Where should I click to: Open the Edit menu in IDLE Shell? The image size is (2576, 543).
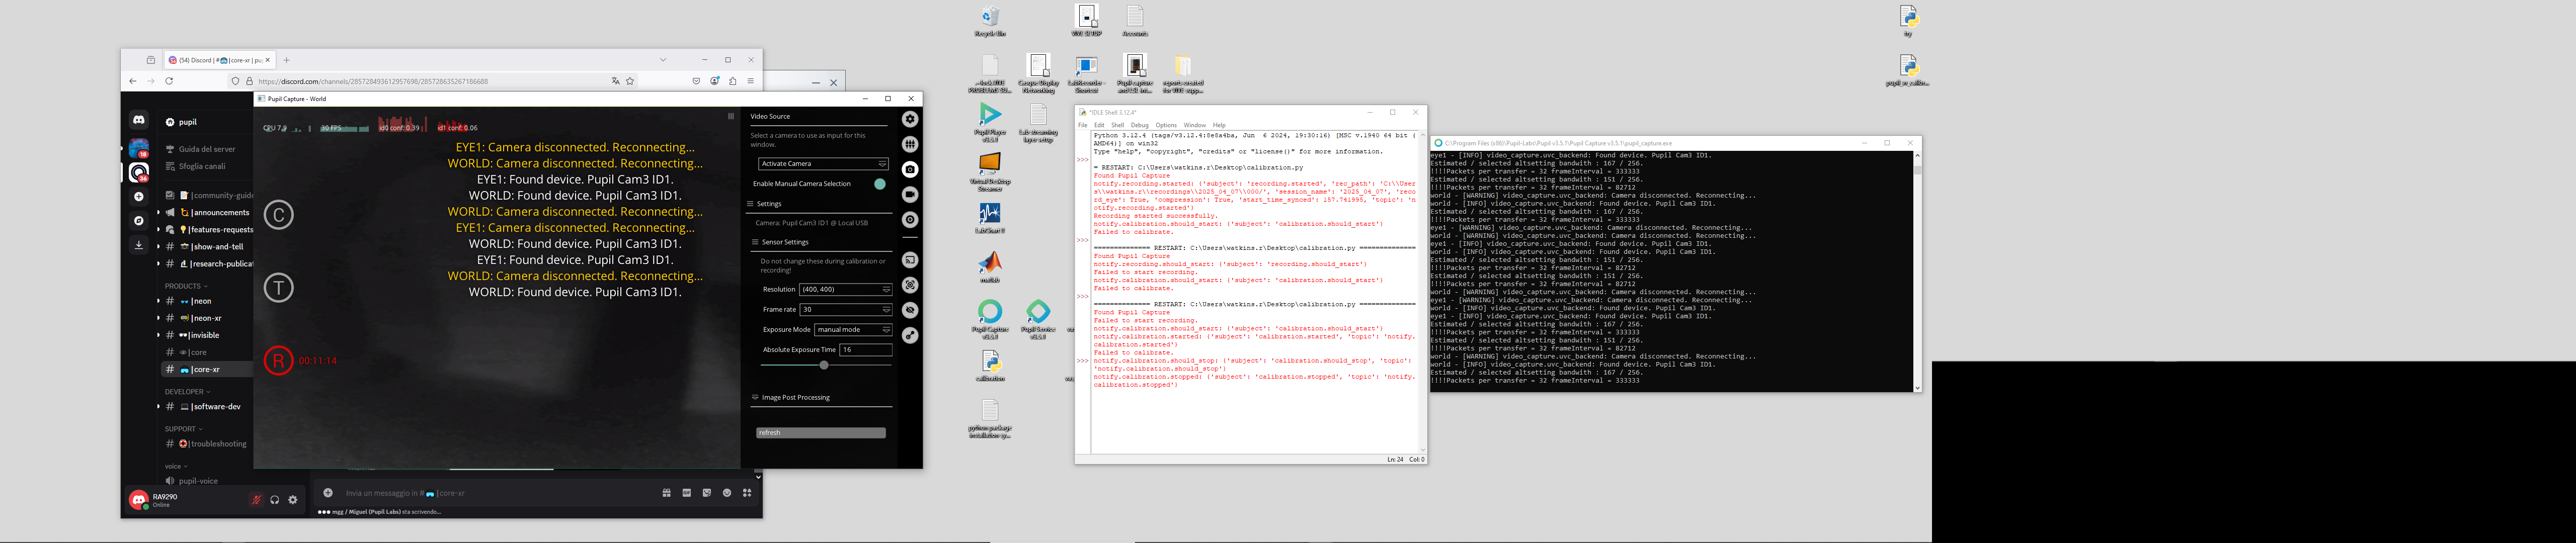(x=1099, y=125)
